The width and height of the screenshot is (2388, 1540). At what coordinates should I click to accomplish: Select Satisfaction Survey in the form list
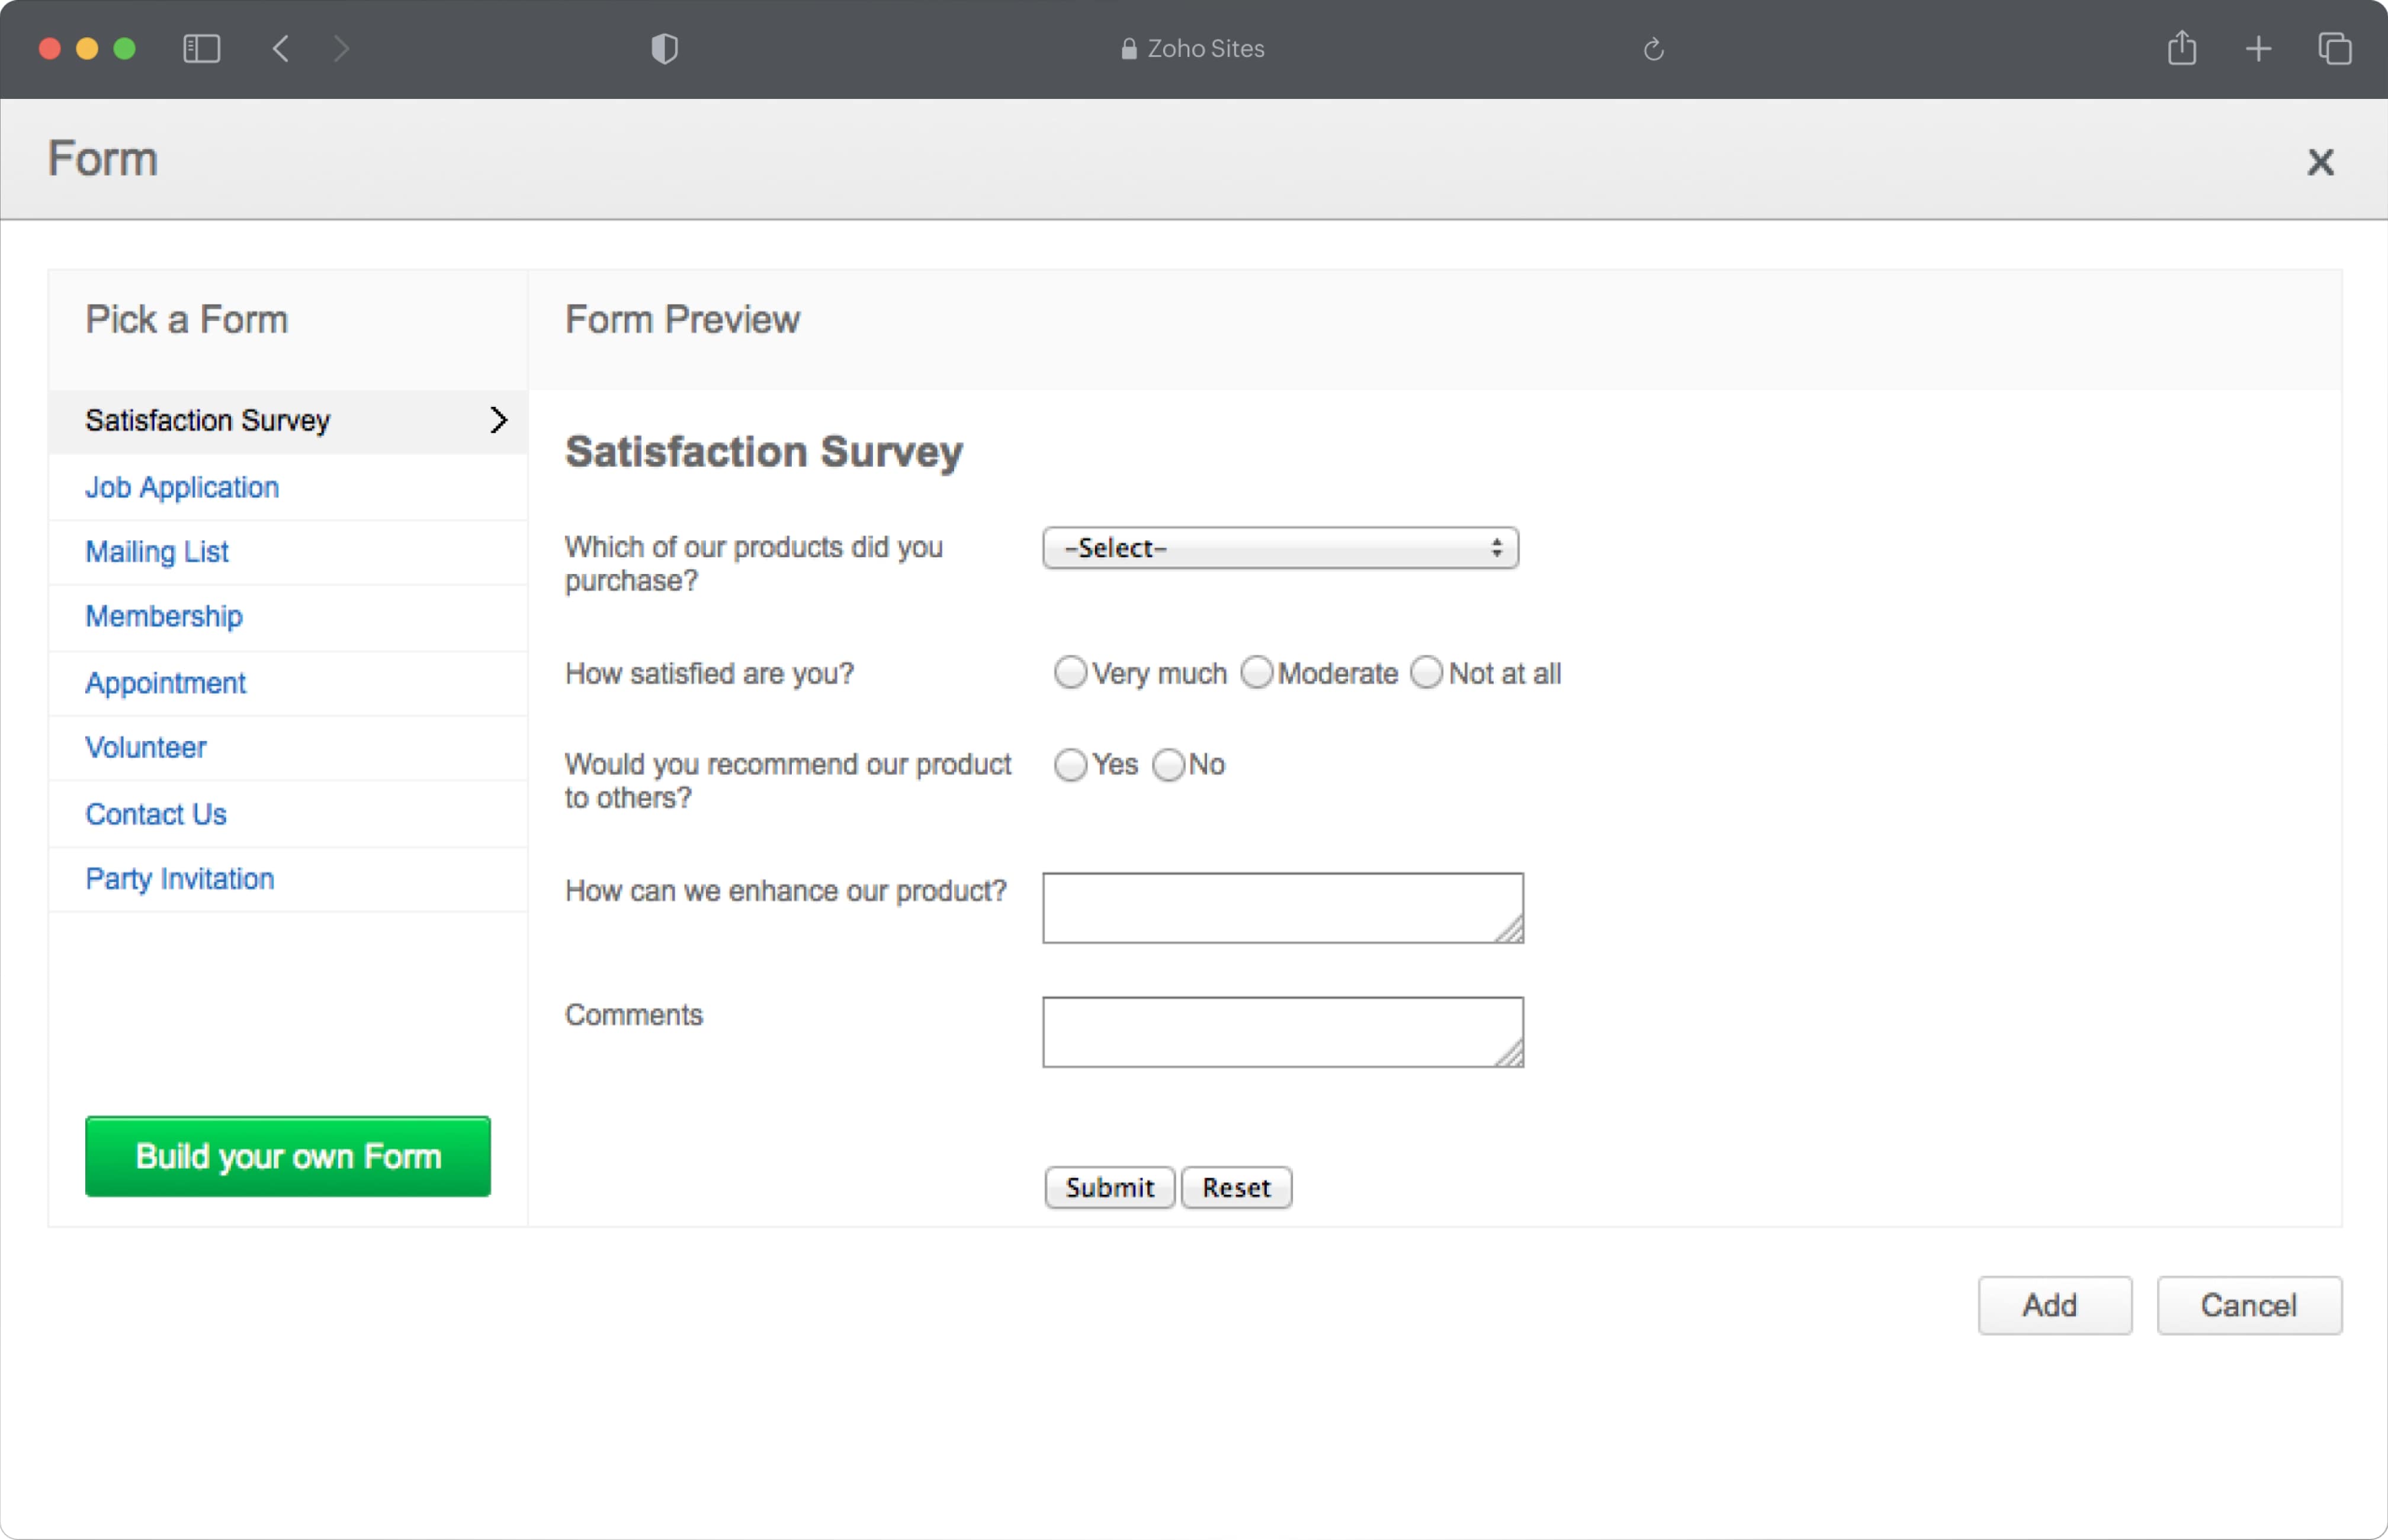(288, 421)
